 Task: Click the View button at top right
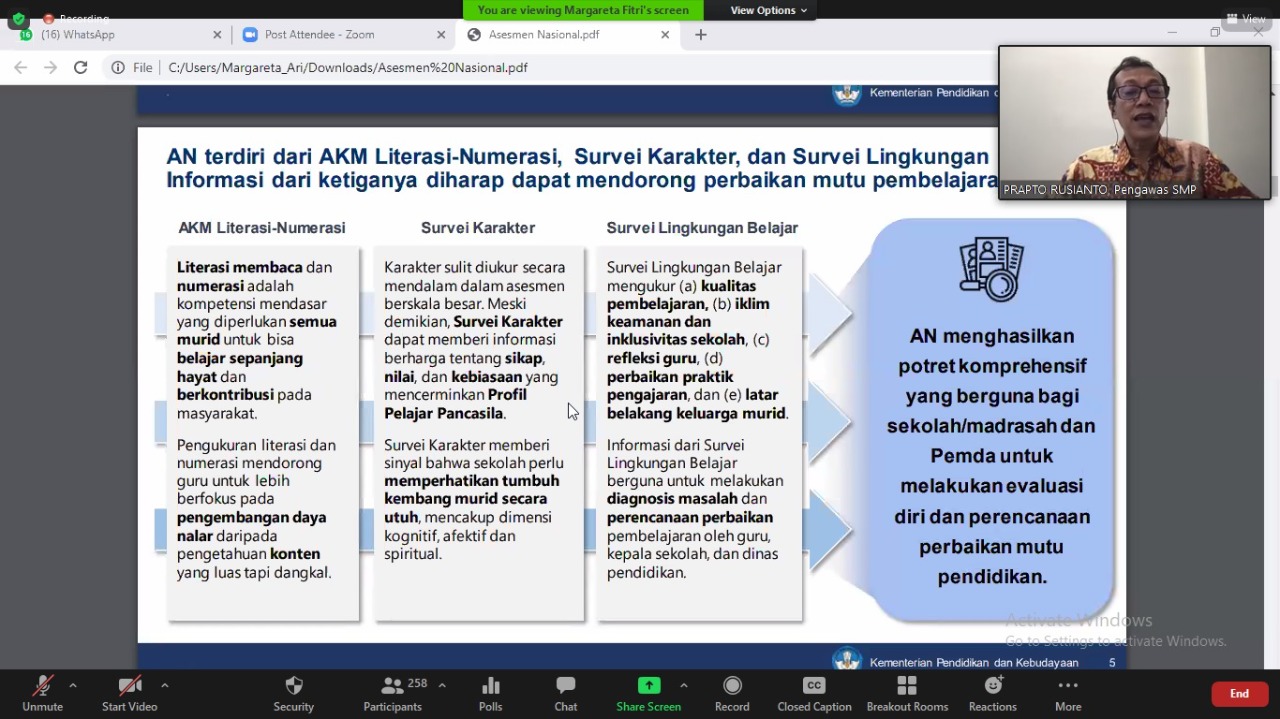tap(1246, 19)
